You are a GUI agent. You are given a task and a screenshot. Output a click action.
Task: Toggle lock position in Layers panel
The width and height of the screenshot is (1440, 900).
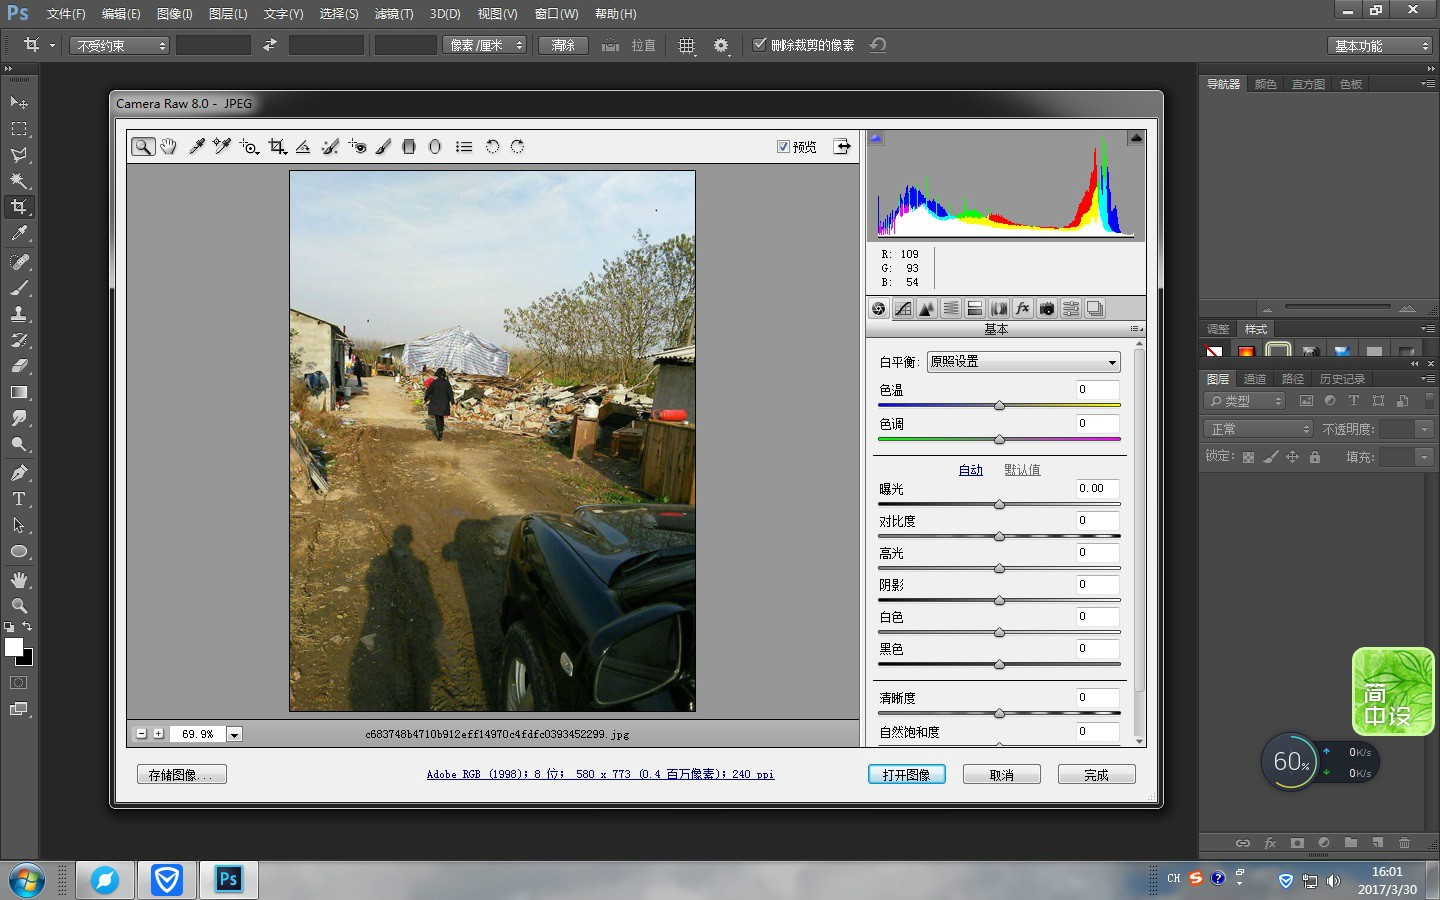point(1292,457)
